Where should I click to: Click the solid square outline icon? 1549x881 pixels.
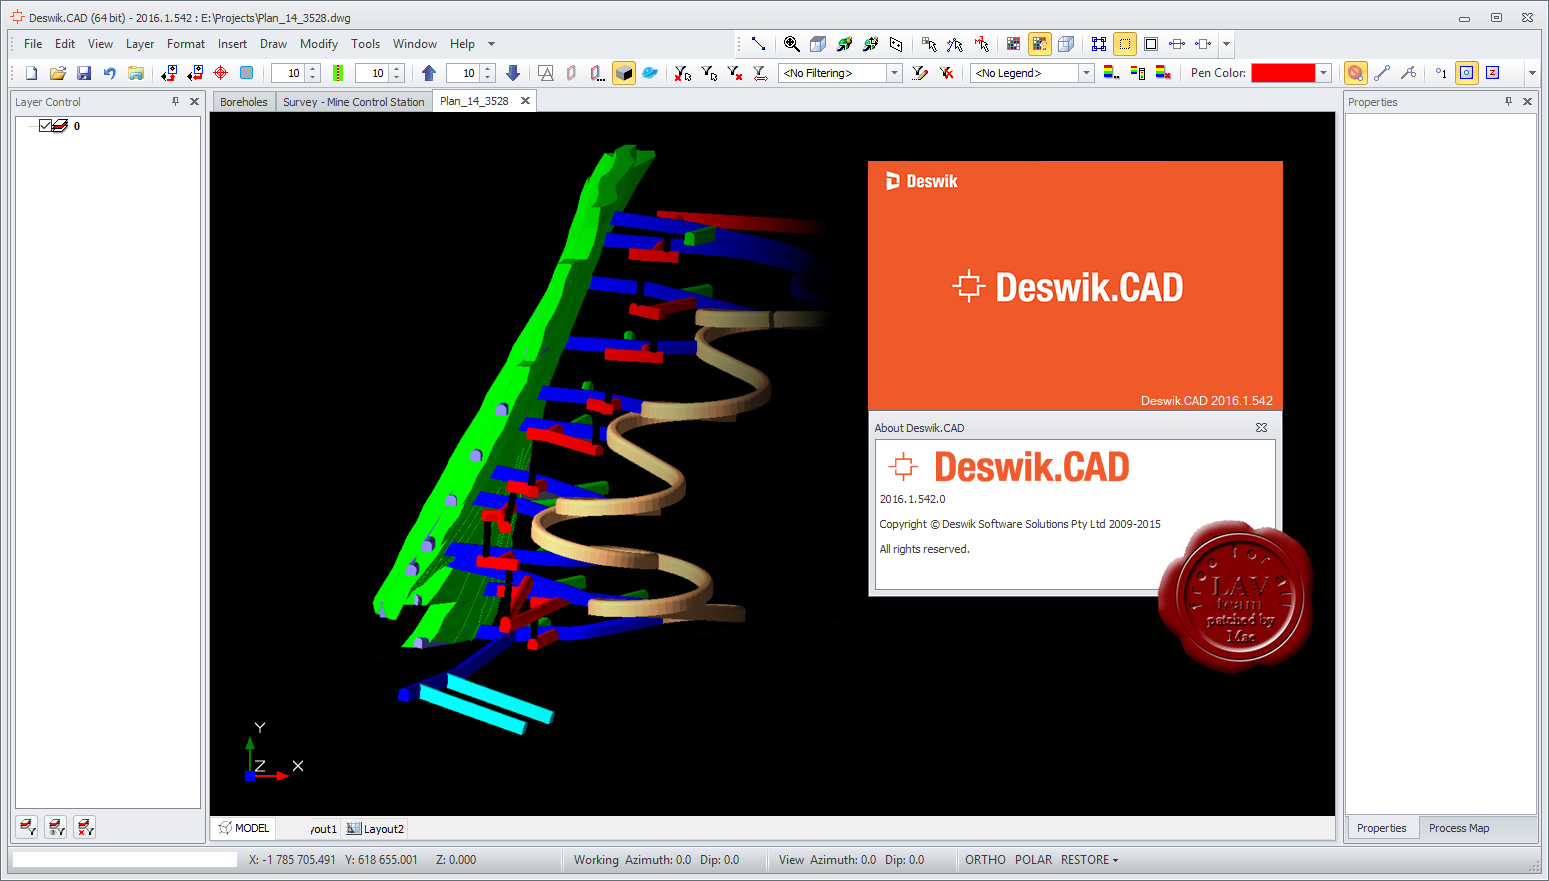[x=1151, y=44]
